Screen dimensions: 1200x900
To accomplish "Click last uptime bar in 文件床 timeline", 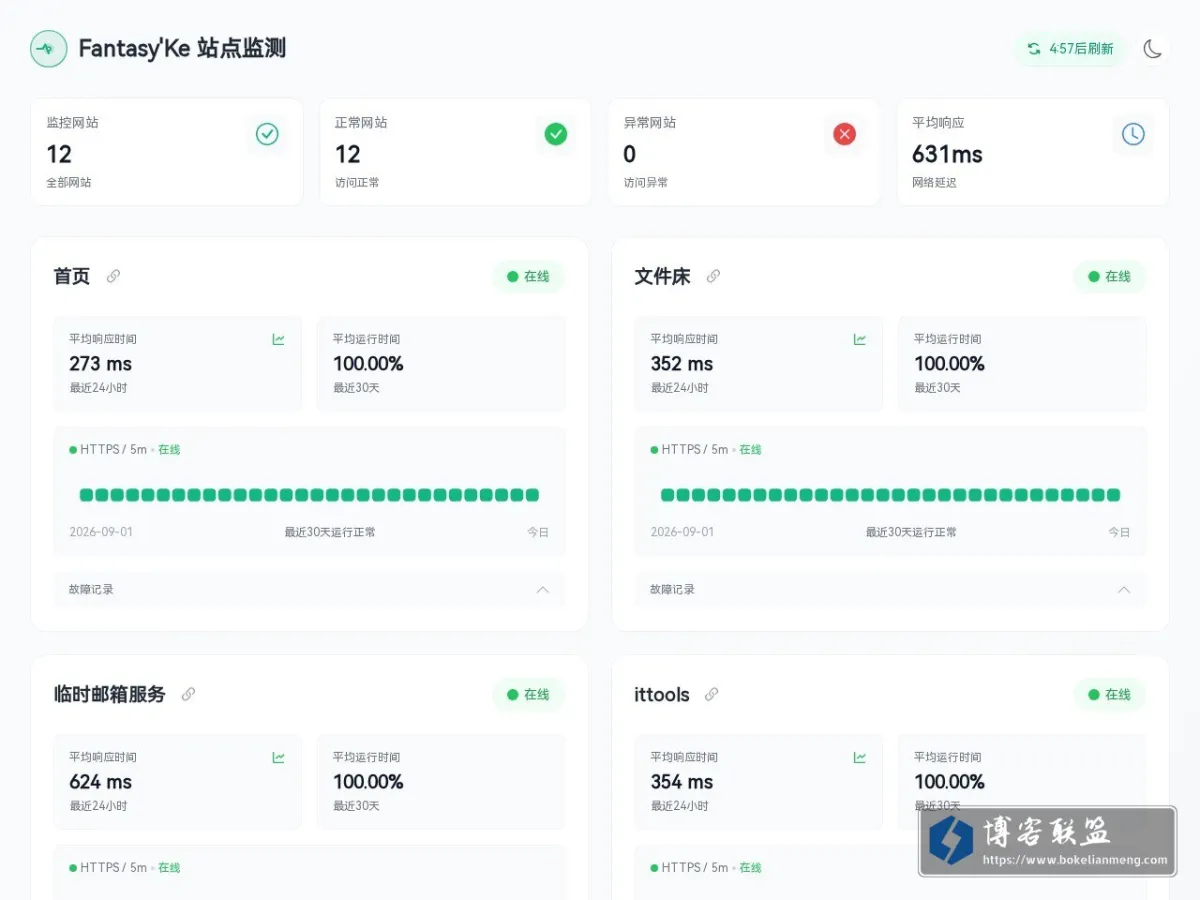I will click(1113, 495).
